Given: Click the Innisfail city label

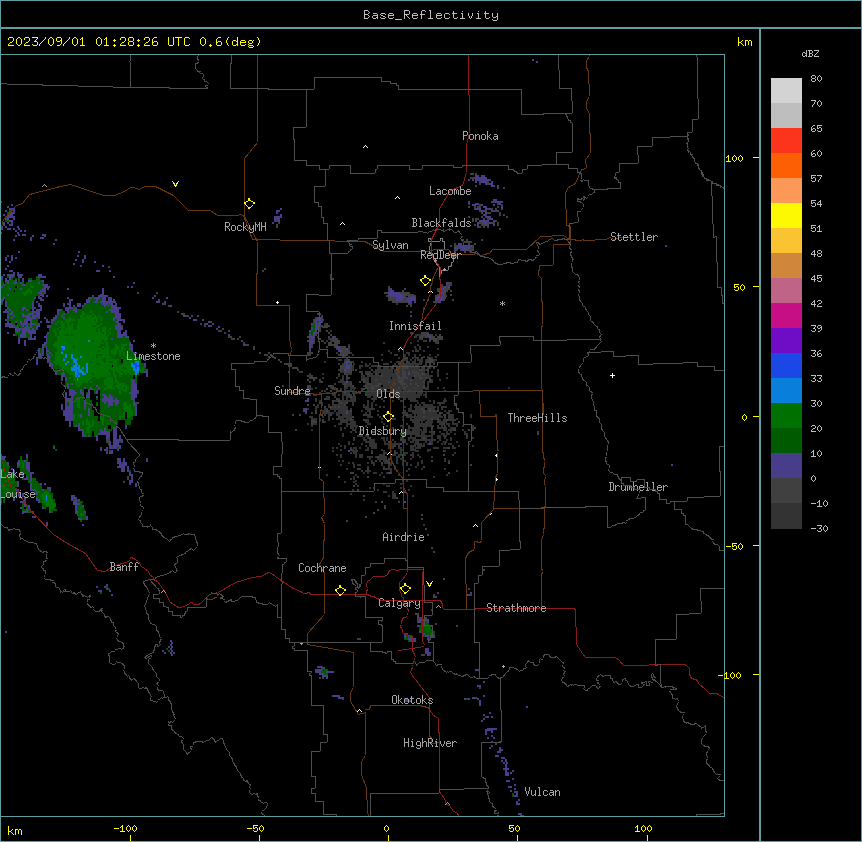Looking at the screenshot, I should coord(415,326).
